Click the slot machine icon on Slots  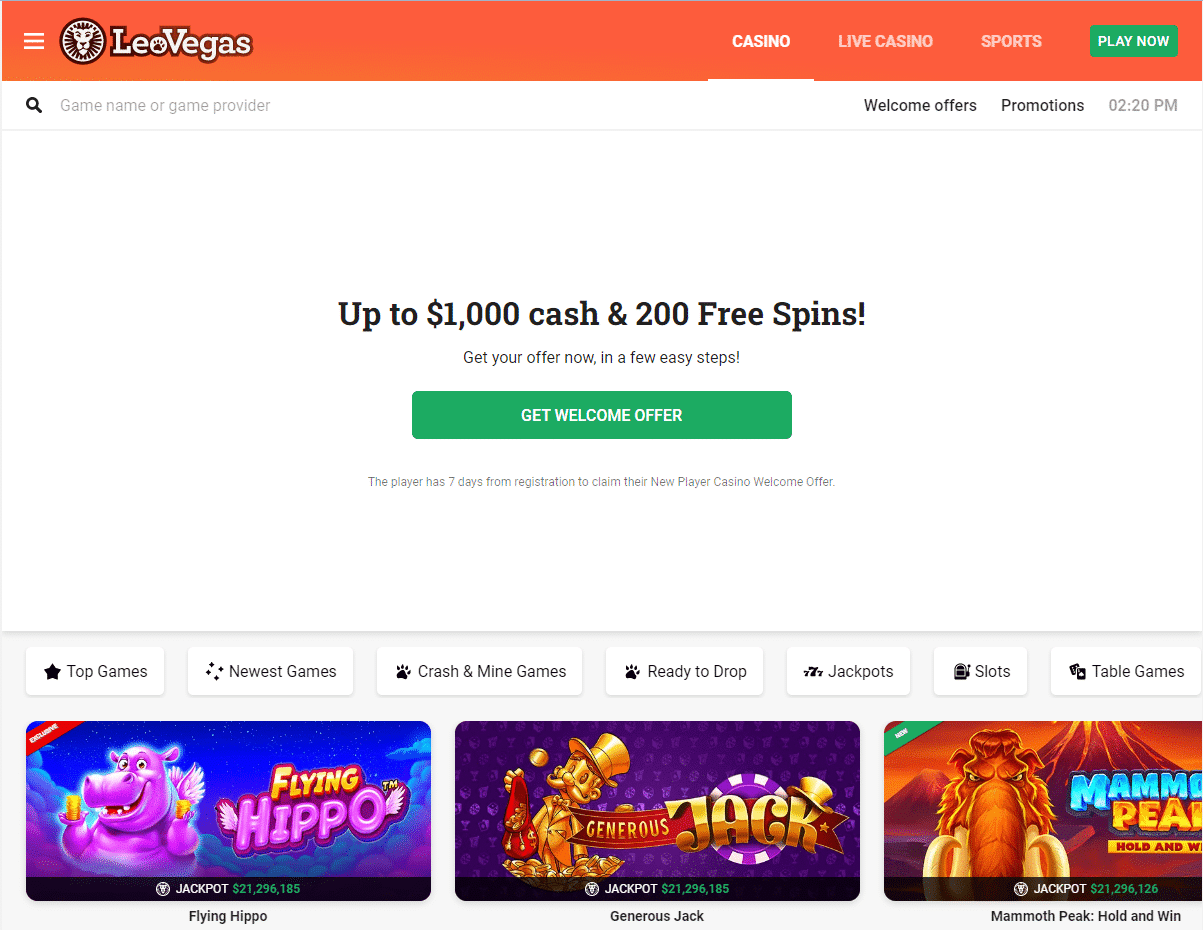tap(962, 672)
